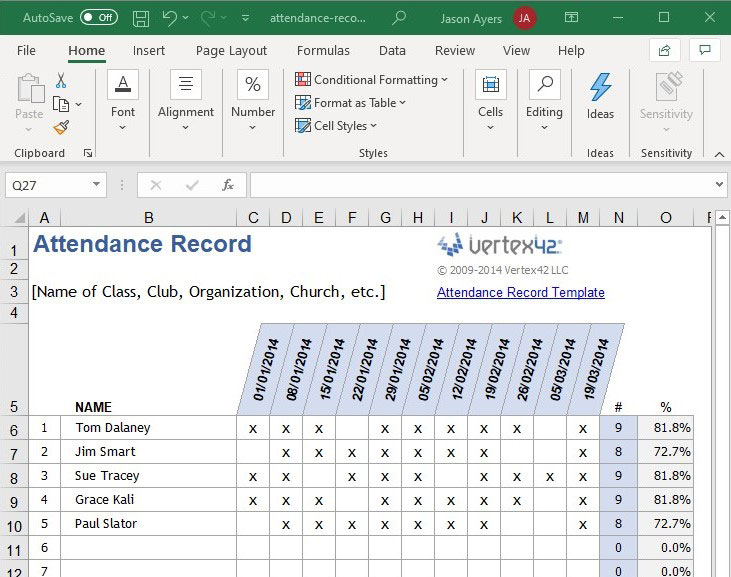Click the Undo arrow icon
The height and width of the screenshot is (577, 731).
coord(170,18)
